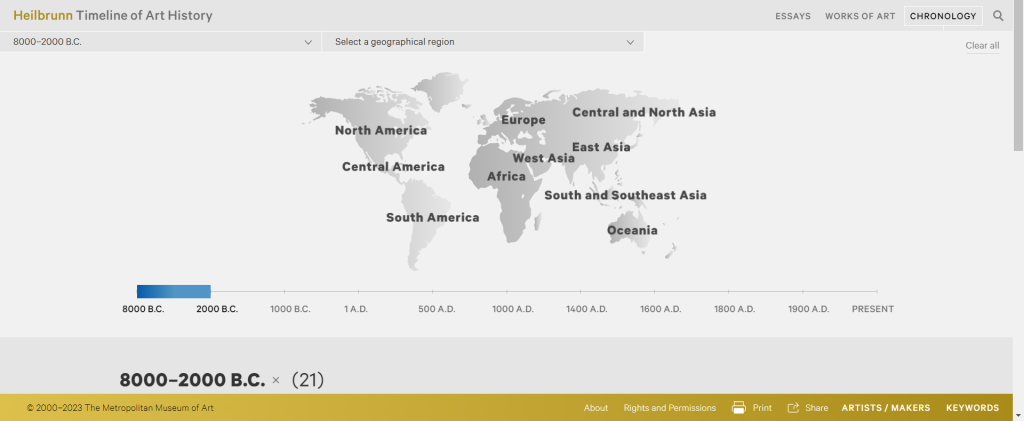Go to the Works of Art tab
The height and width of the screenshot is (421, 1024).
coord(860,16)
